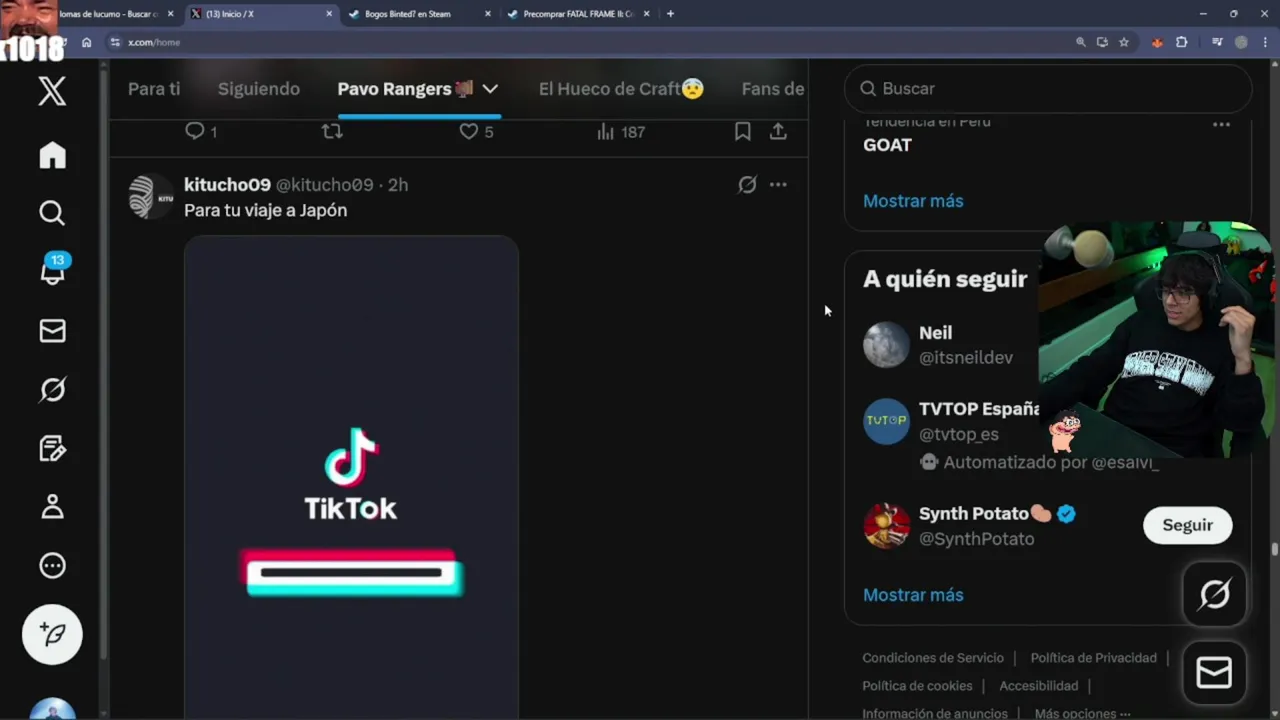The image size is (1280, 720).
Task: Open Lists icon in sidebar
Action: (52, 448)
